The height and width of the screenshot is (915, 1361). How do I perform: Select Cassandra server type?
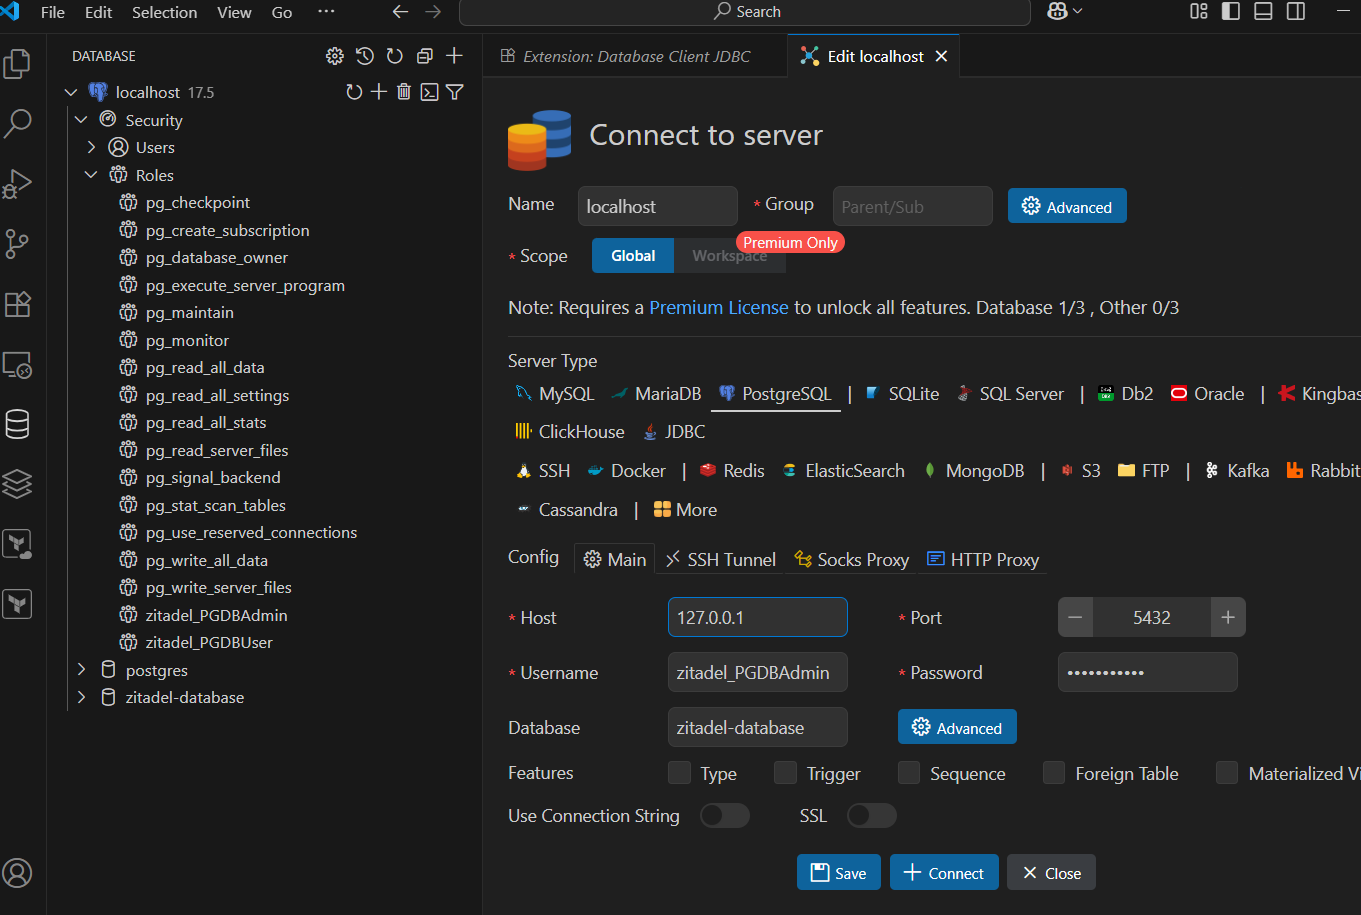(567, 510)
